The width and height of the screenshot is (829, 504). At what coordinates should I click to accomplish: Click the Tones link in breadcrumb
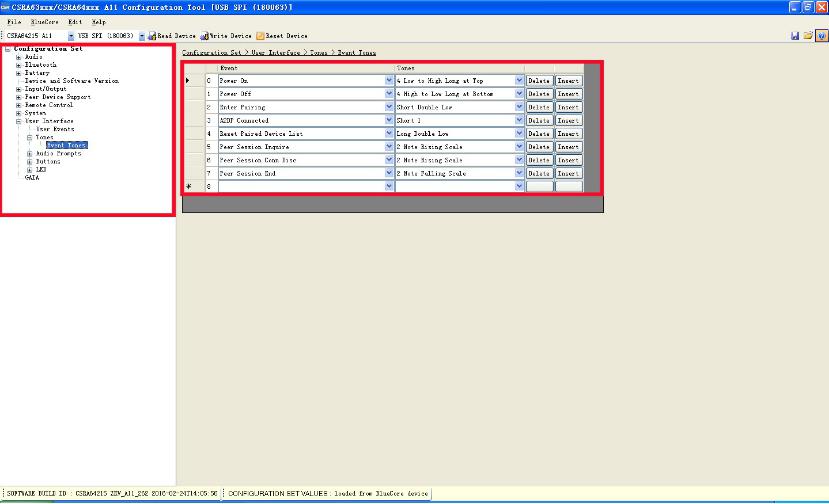click(319, 52)
